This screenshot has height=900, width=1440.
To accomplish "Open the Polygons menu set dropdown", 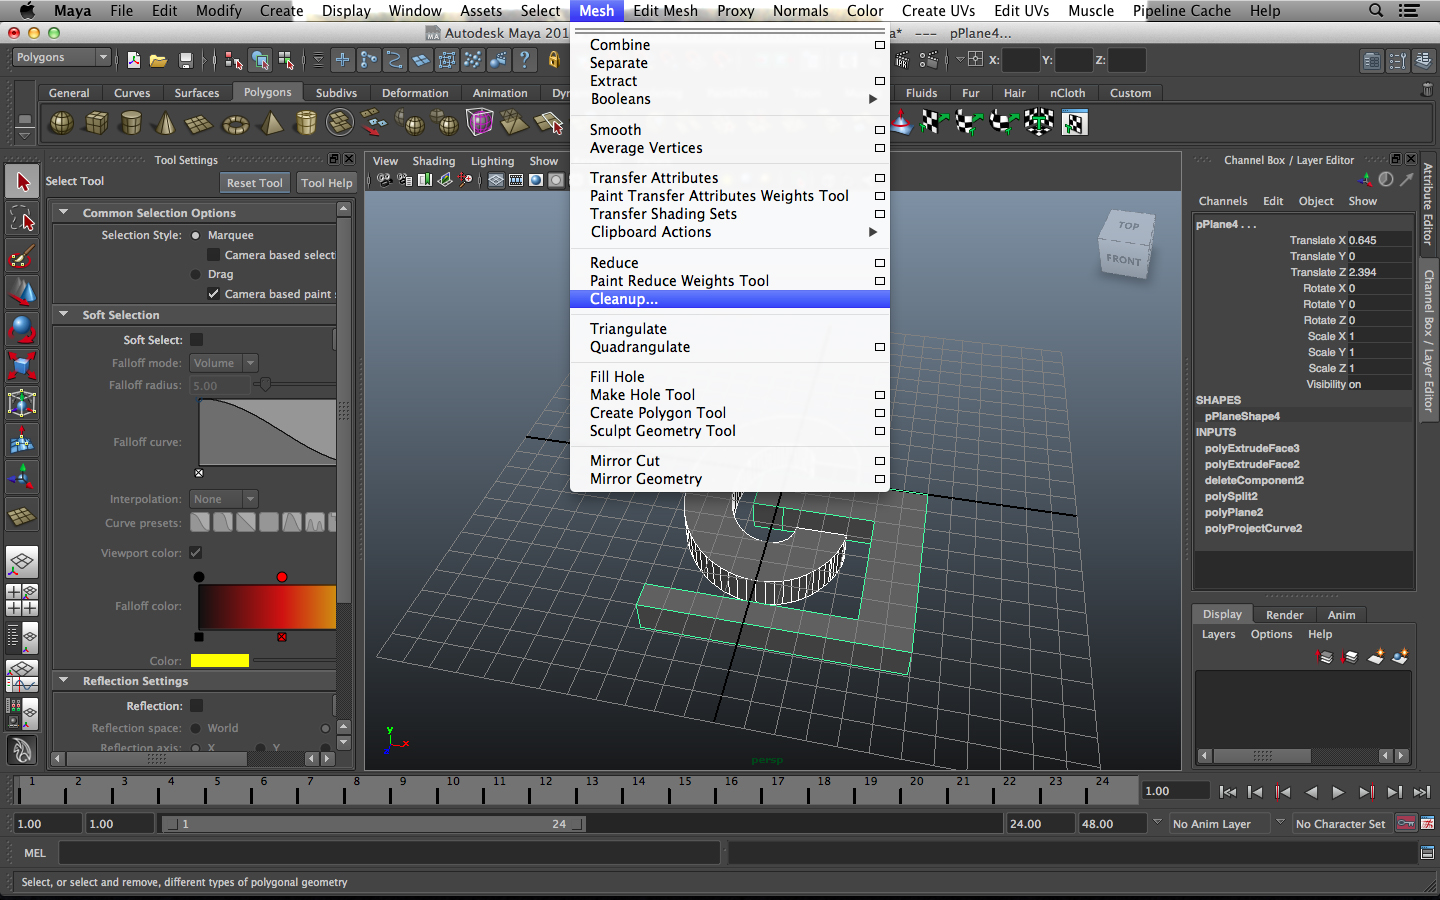I will point(60,58).
